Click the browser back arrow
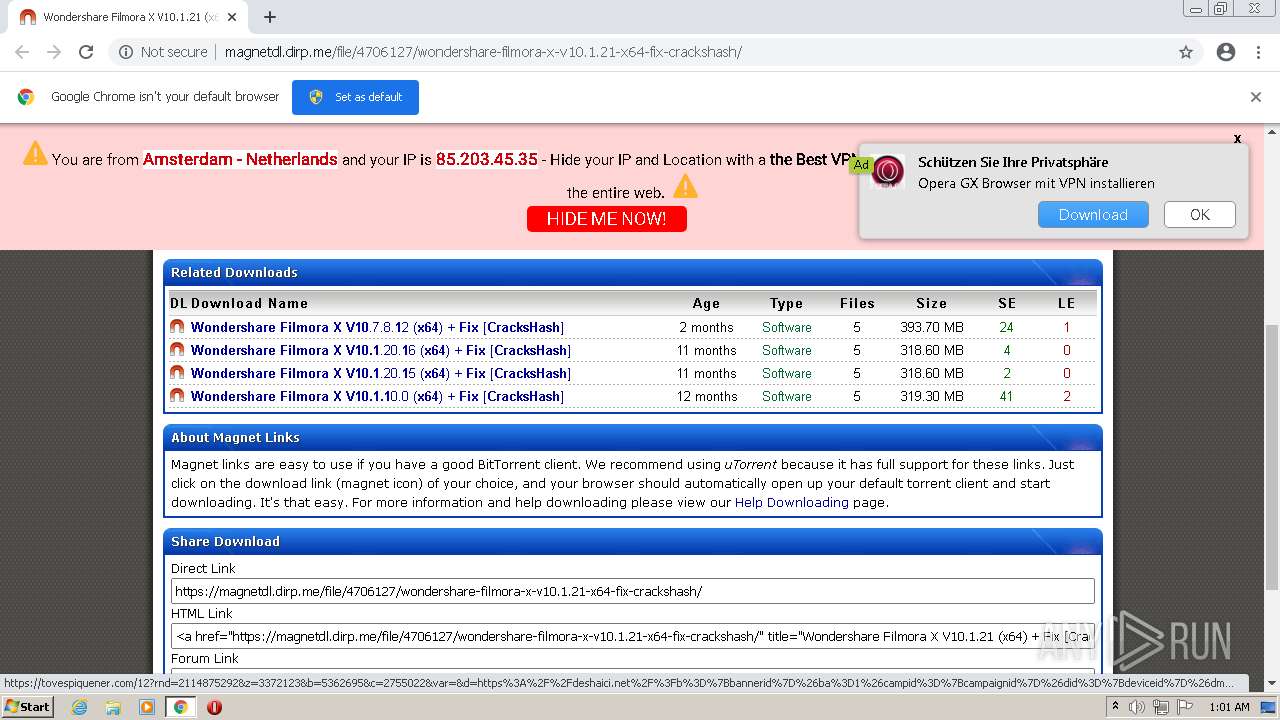This screenshot has width=1280, height=720. point(22,52)
